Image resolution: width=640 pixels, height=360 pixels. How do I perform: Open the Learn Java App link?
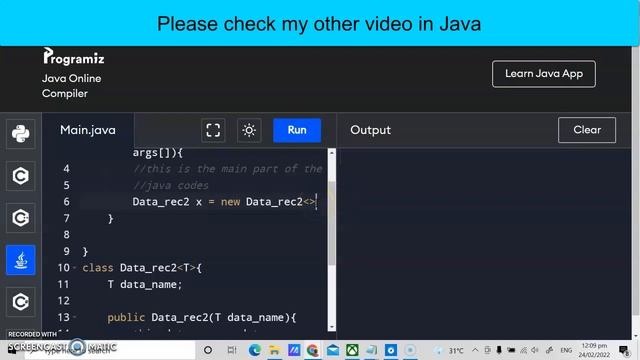[544, 74]
